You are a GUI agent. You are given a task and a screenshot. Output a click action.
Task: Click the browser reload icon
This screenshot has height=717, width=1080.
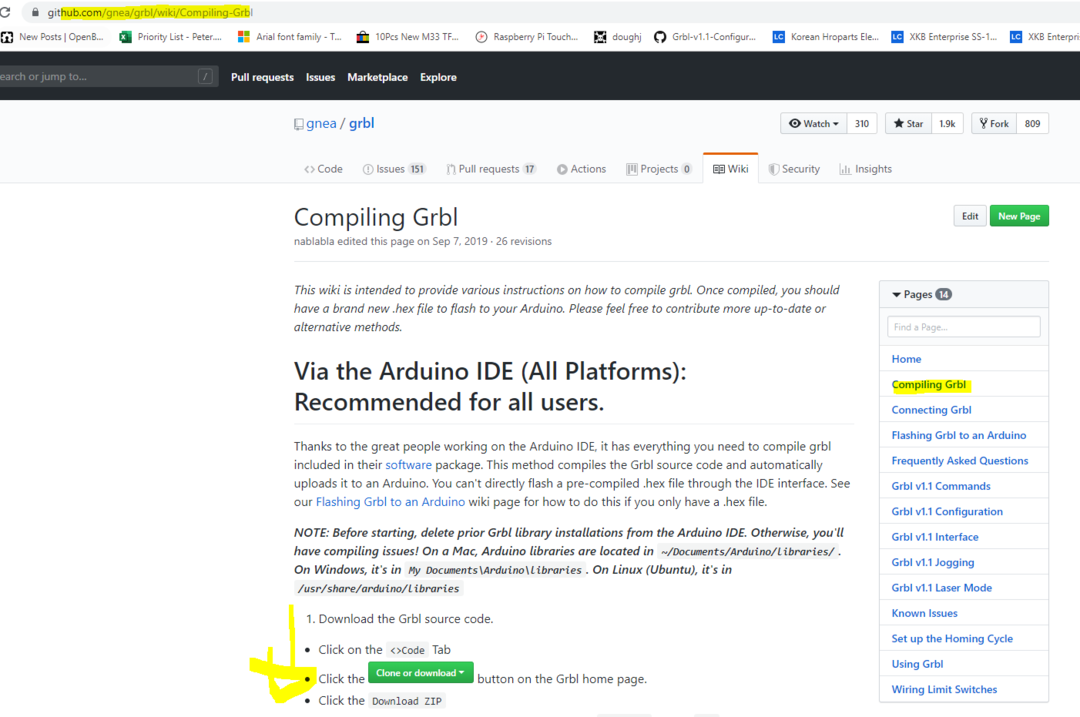[5, 13]
